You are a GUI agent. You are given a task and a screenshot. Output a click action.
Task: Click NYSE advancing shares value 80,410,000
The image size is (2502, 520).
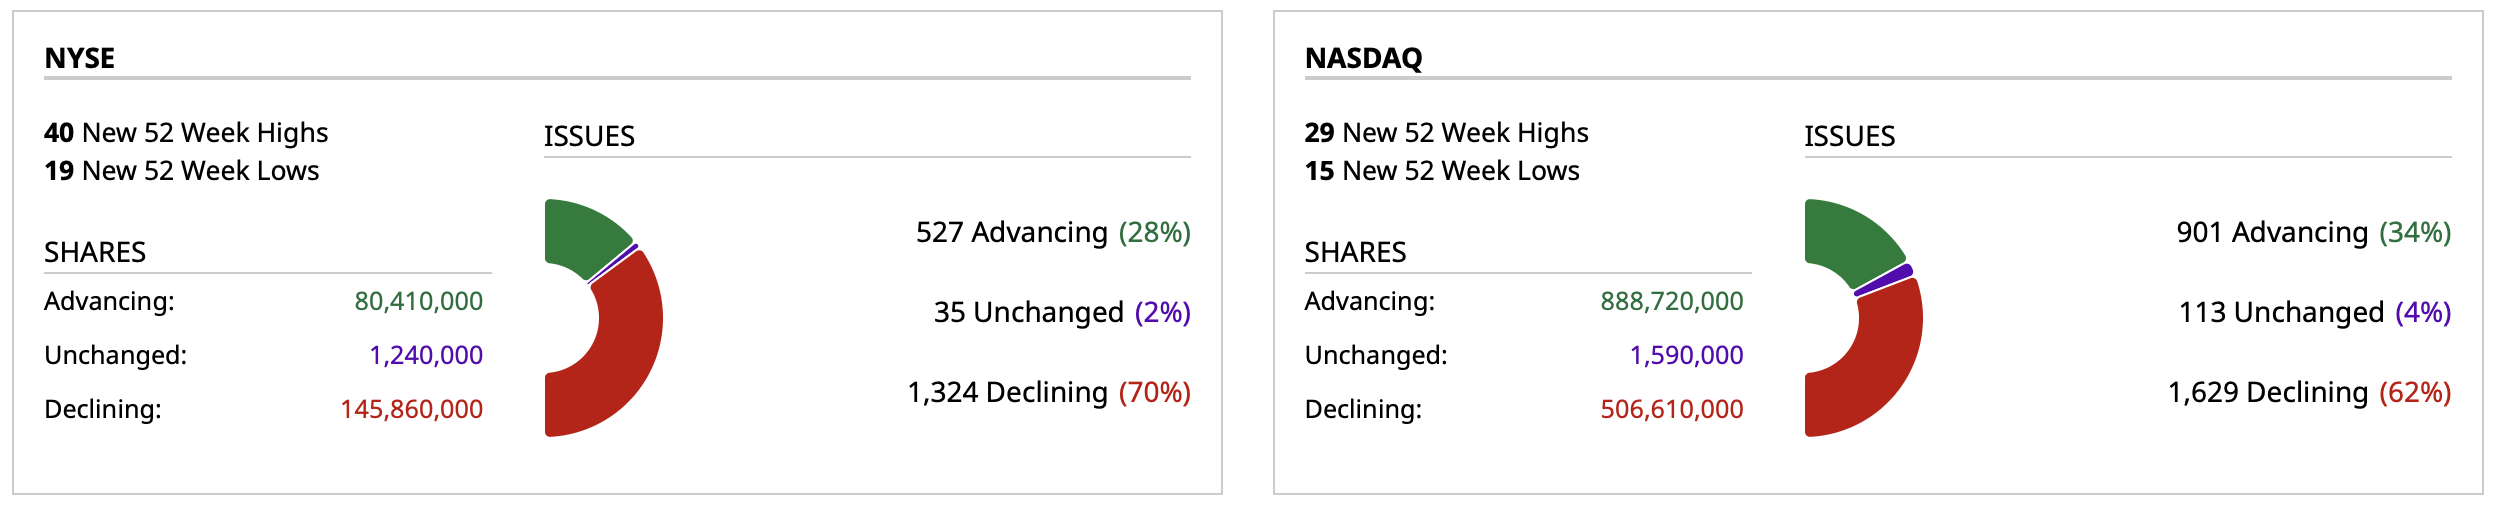pyautogui.click(x=418, y=301)
